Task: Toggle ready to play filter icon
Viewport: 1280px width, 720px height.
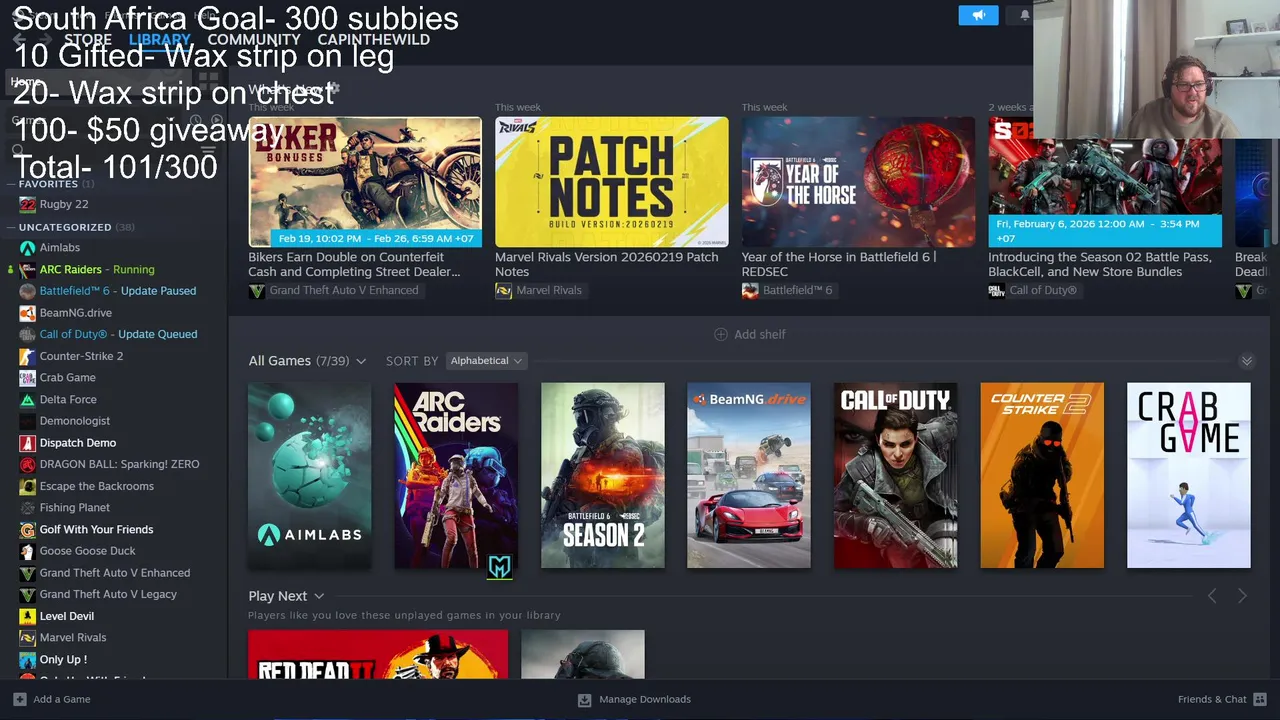Action: (x=216, y=120)
